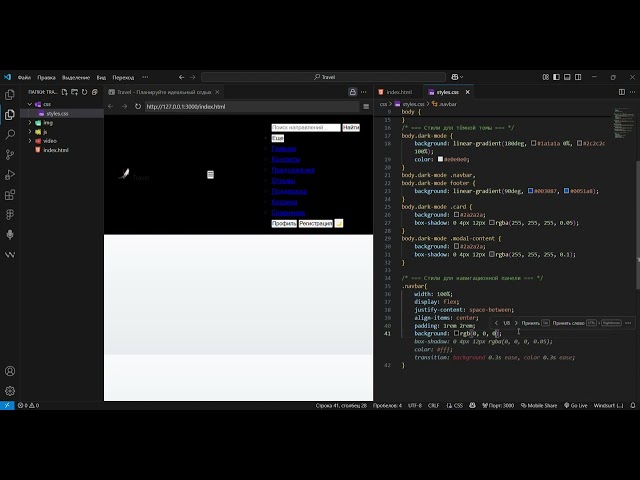The image size is (640, 480).
Task: Click the #e0e0e0 white color swatch
Action: coord(440,159)
